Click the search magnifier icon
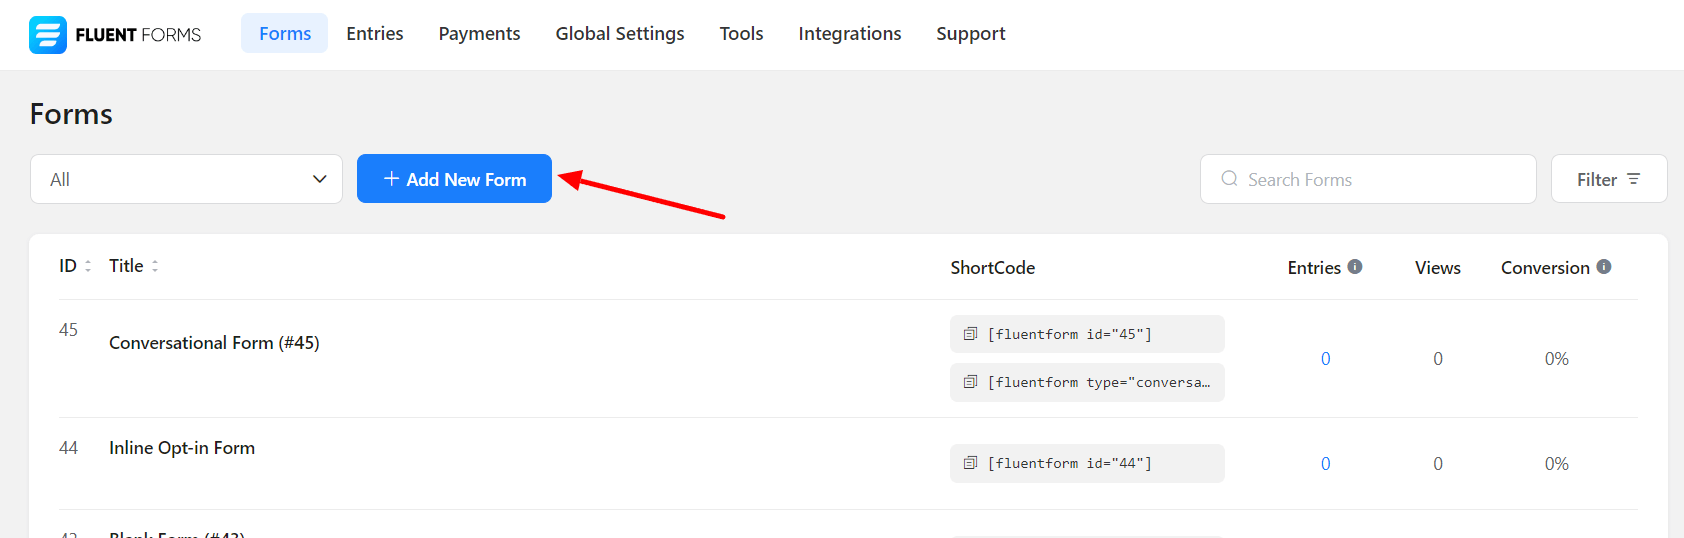The image size is (1684, 538). click(1229, 179)
